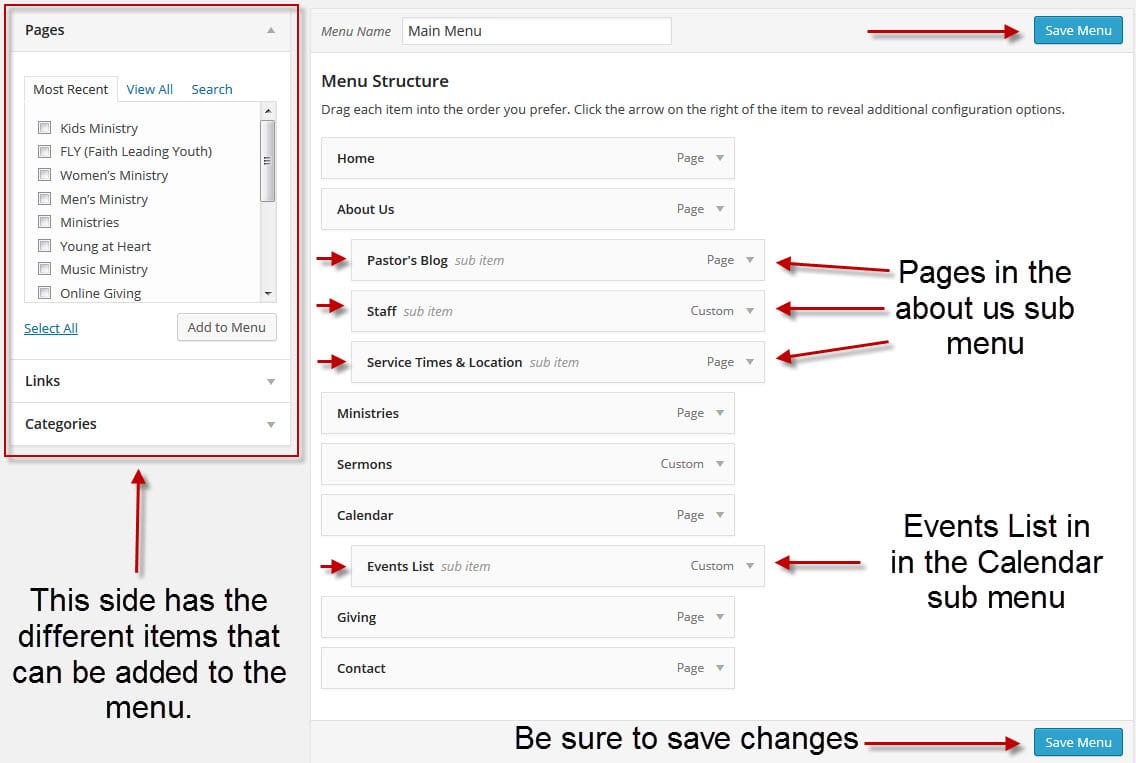
Task: Check the Online Giving checkbox
Action: pos(44,293)
